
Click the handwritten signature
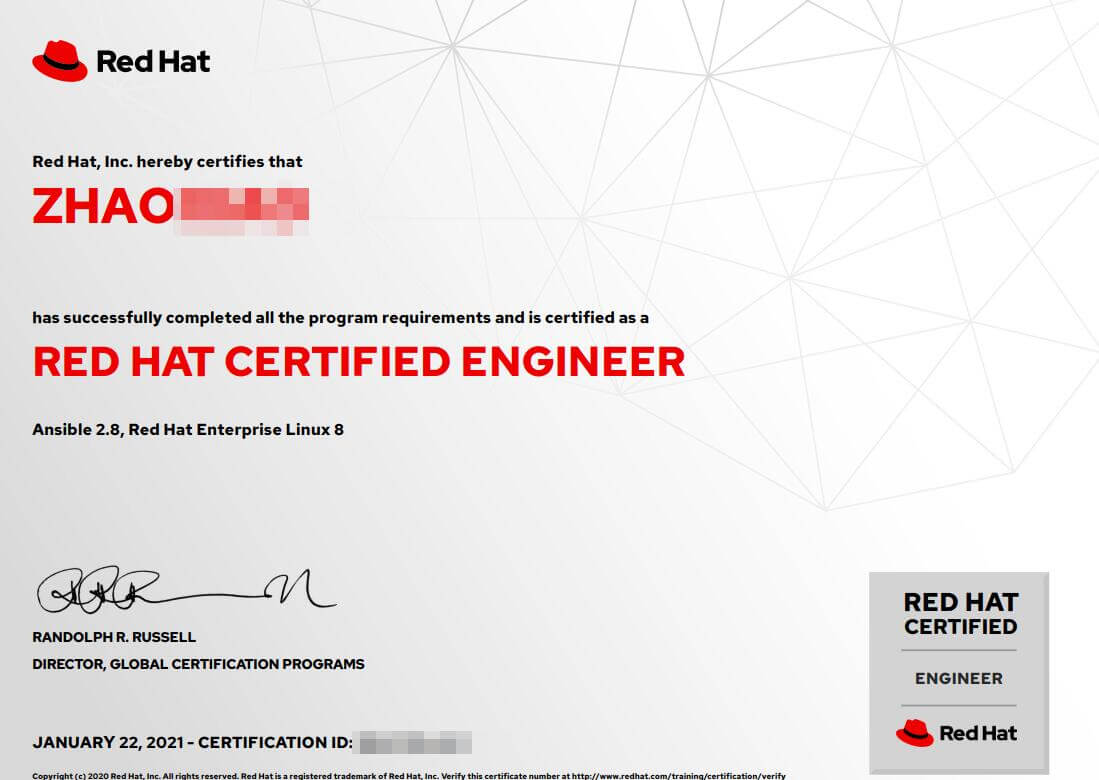186,589
